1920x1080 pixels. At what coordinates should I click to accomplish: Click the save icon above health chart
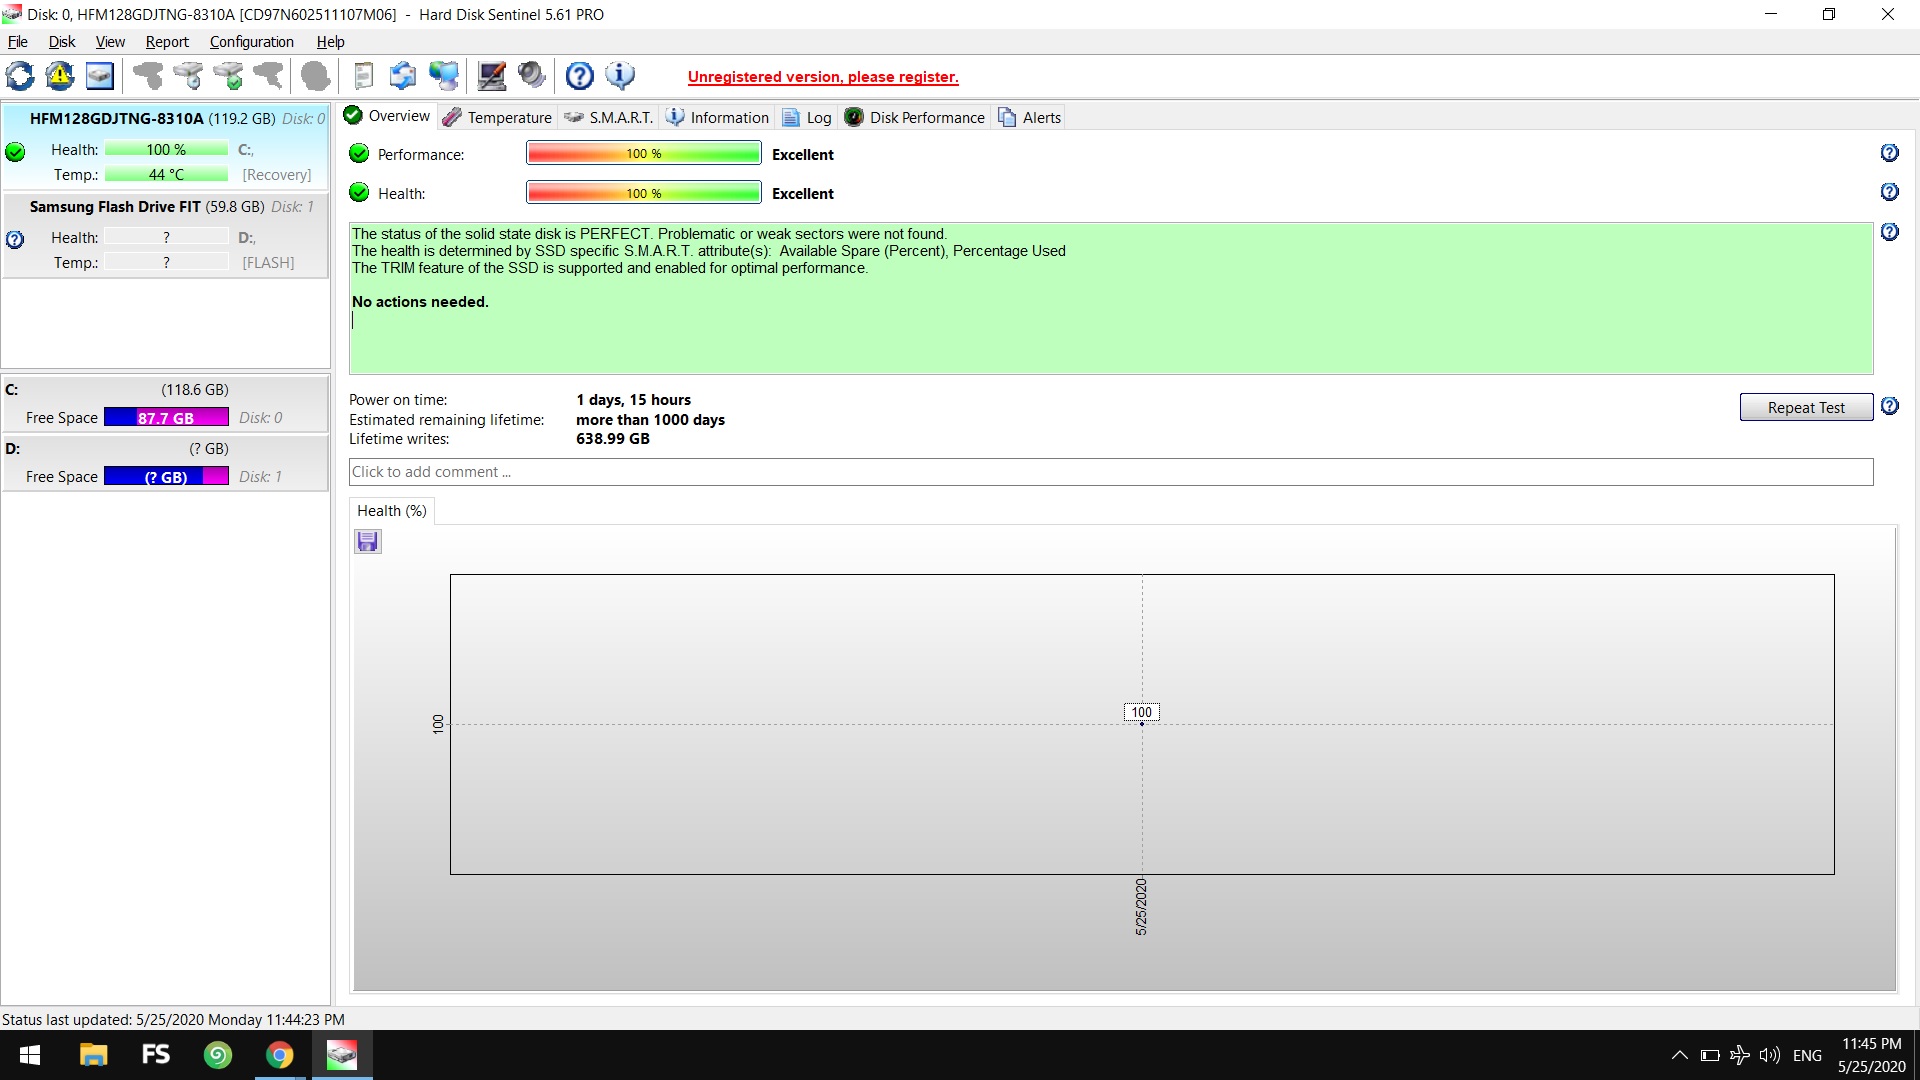[x=368, y=542]
